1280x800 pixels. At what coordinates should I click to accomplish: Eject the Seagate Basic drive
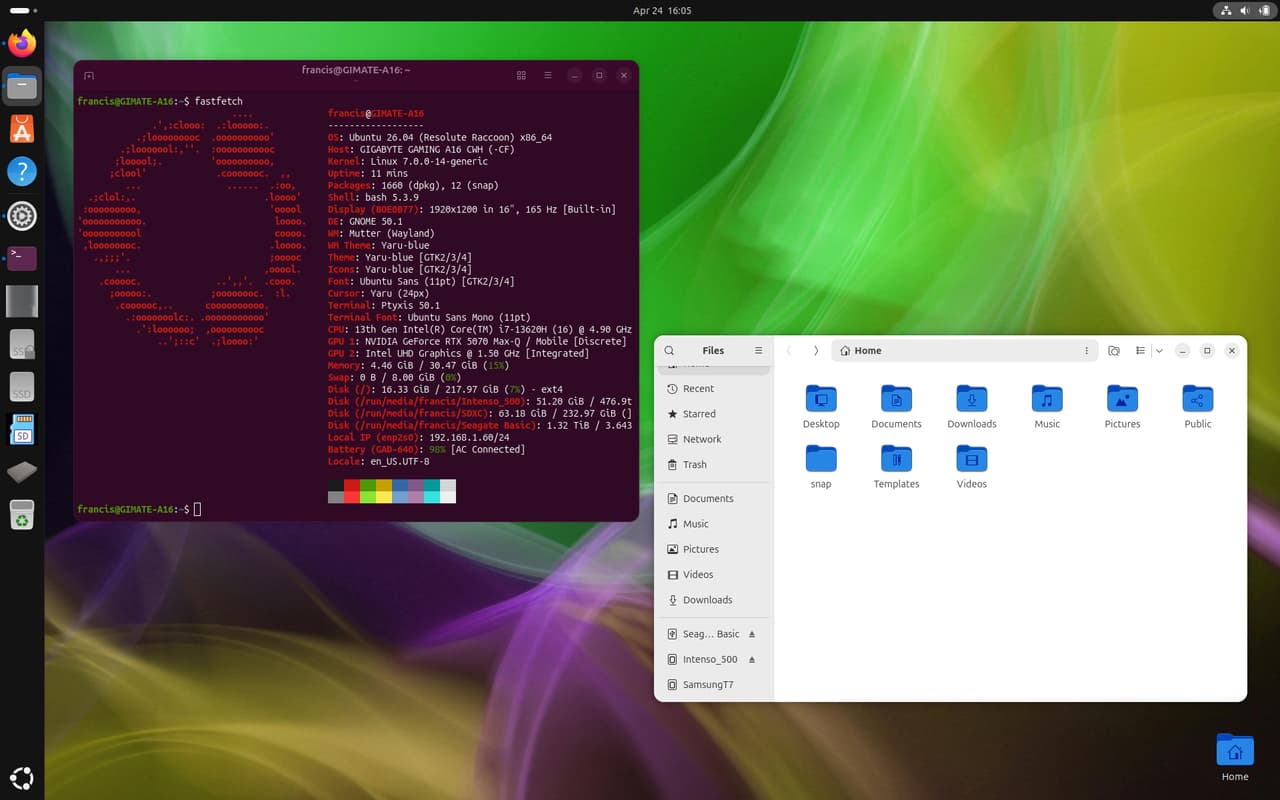(752, 634)
